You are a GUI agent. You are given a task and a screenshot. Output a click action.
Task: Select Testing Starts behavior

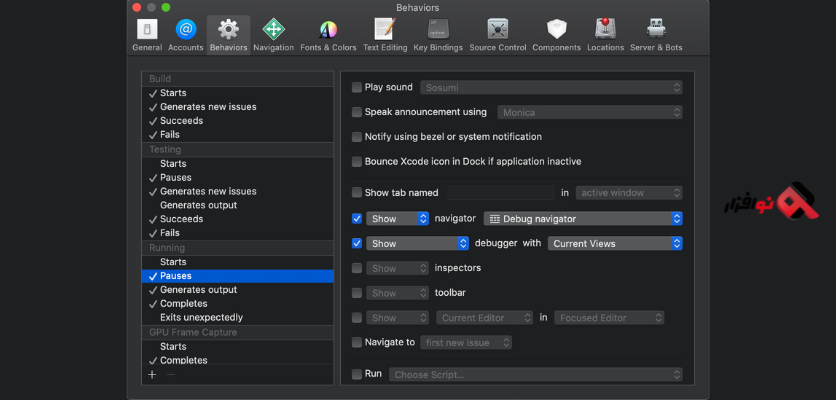(x=238, y=164)
